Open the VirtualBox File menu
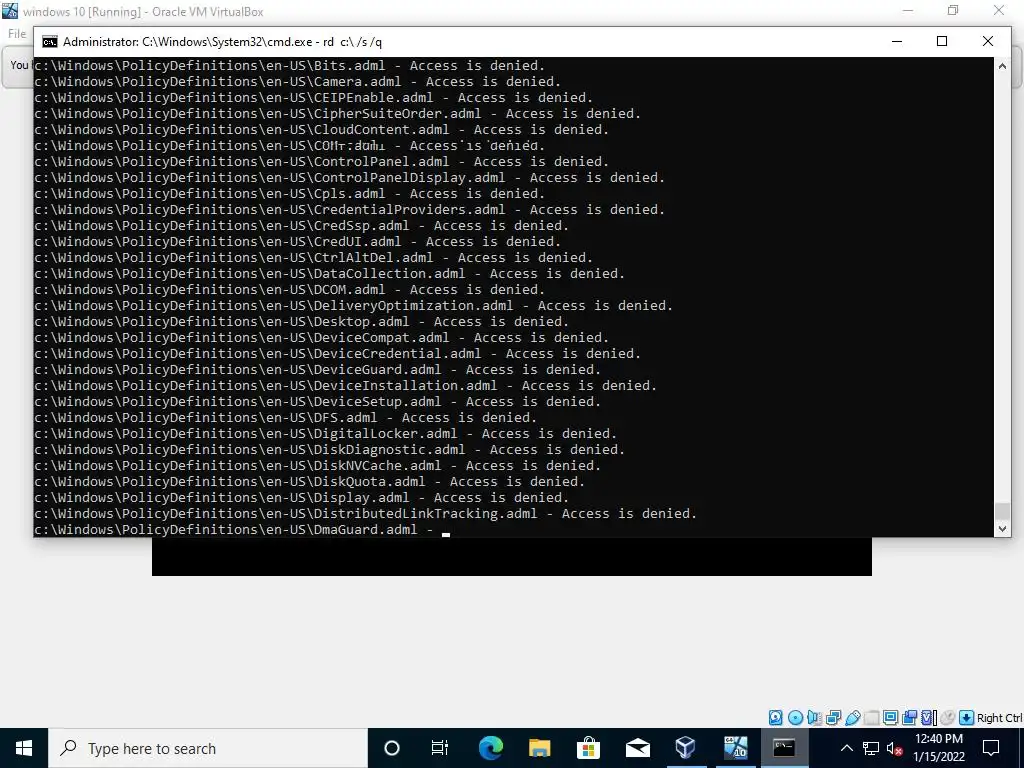The width and height of the screenshot is (1024, 768). (17, 34)
